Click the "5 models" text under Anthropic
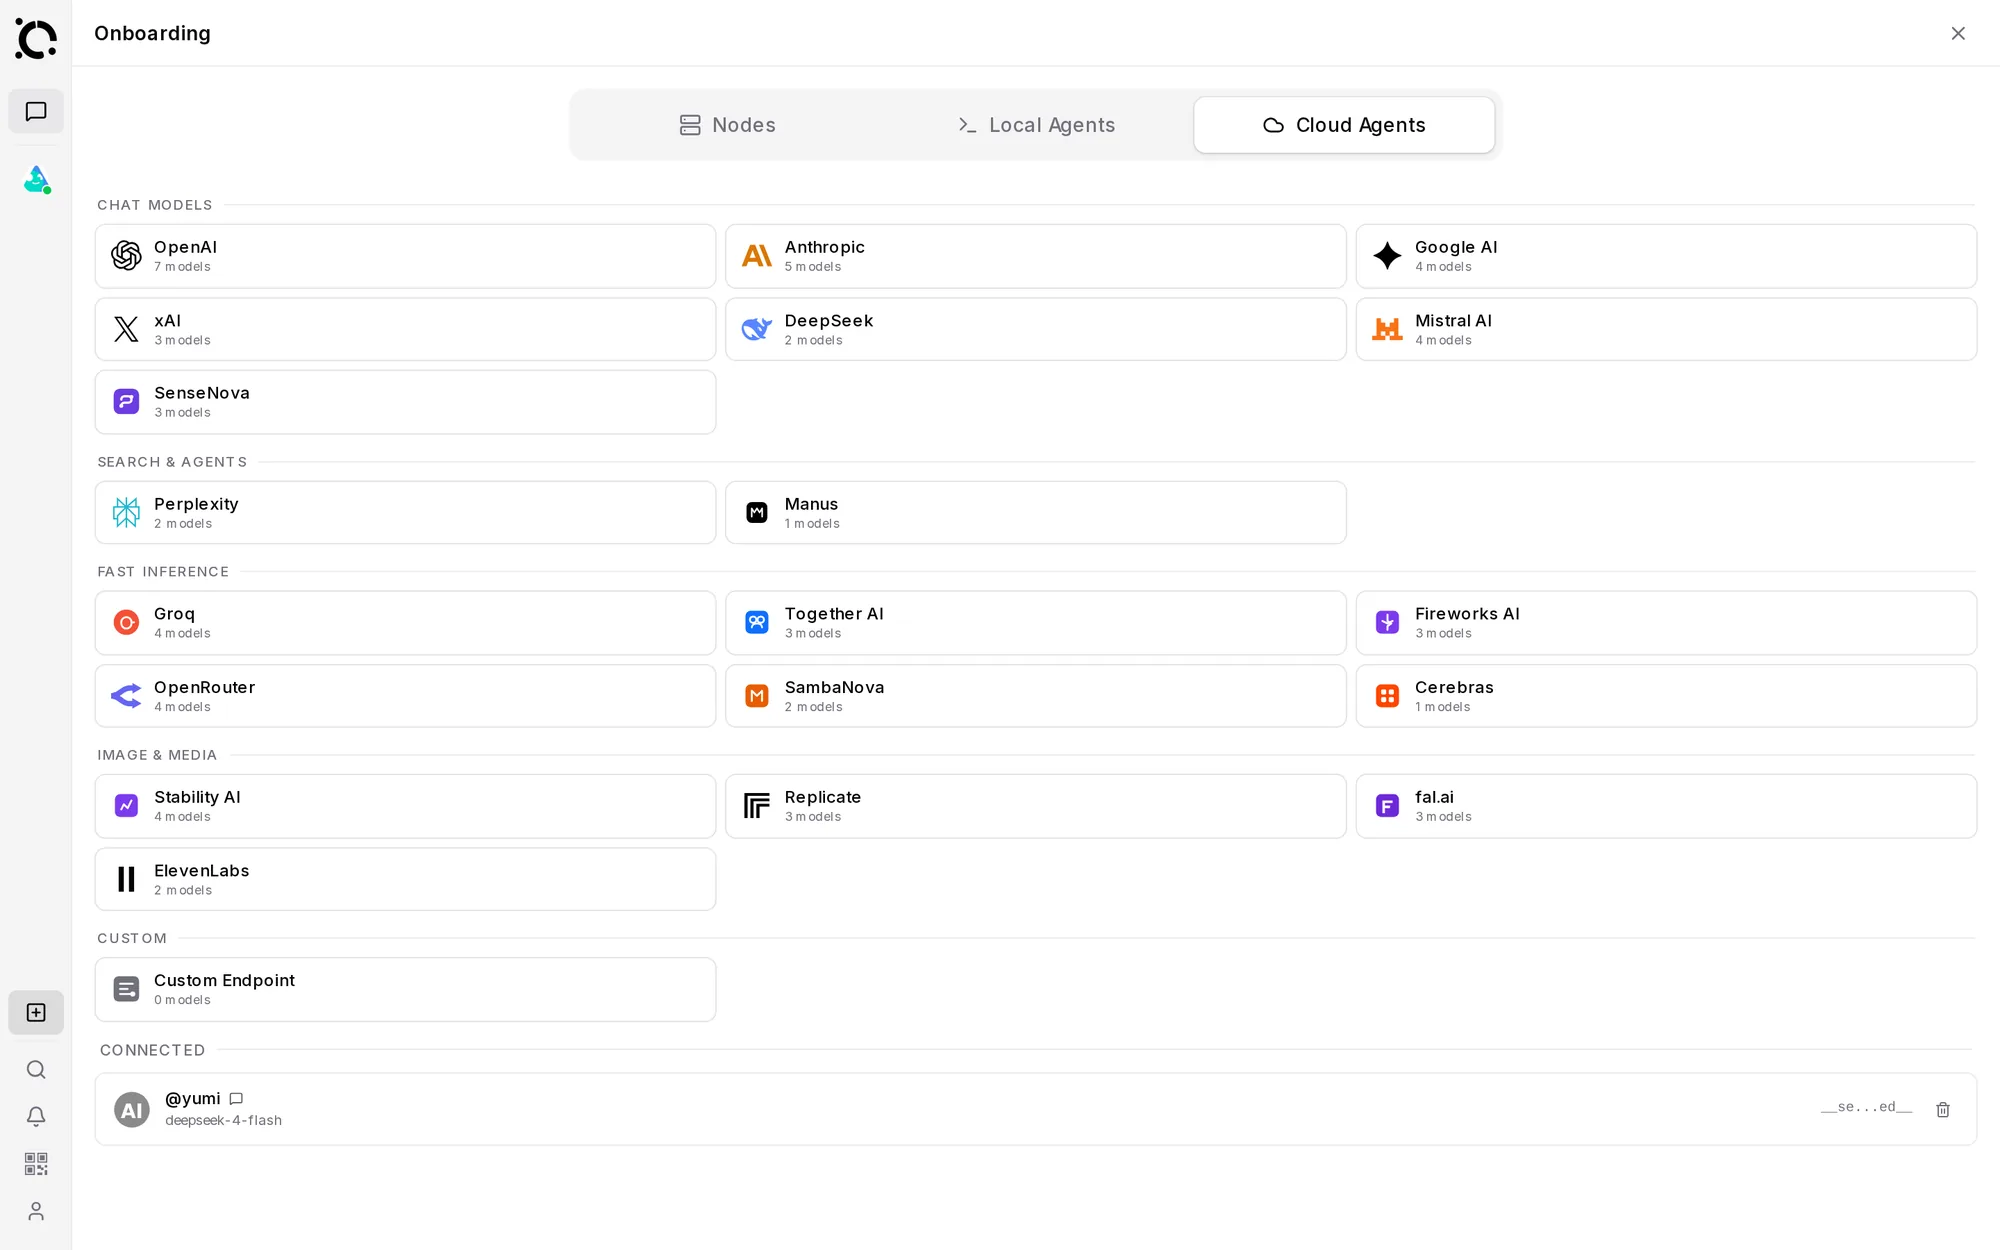 pyautogui.click(x=813, y=267)
